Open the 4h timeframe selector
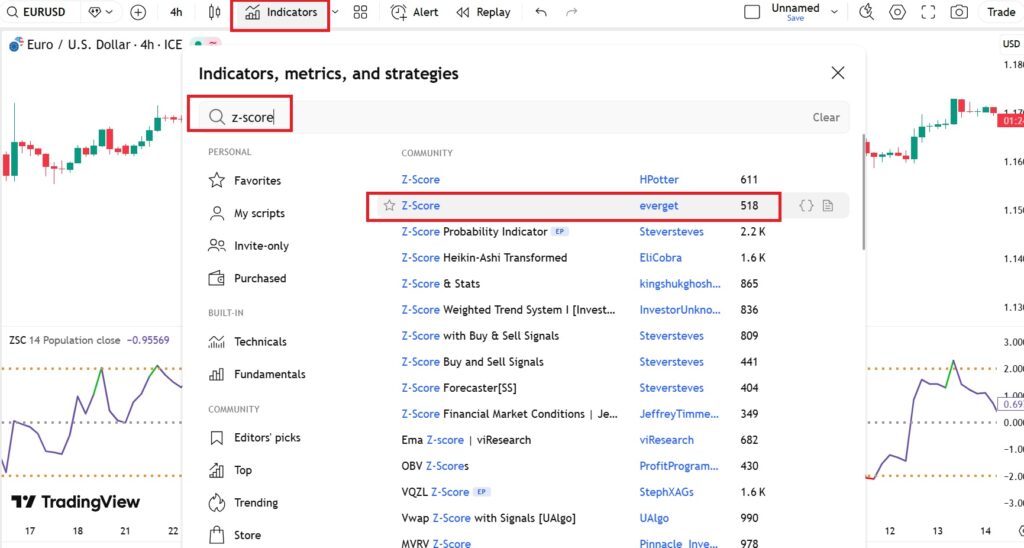1024x548 pixels. click(x=176, y=12)
